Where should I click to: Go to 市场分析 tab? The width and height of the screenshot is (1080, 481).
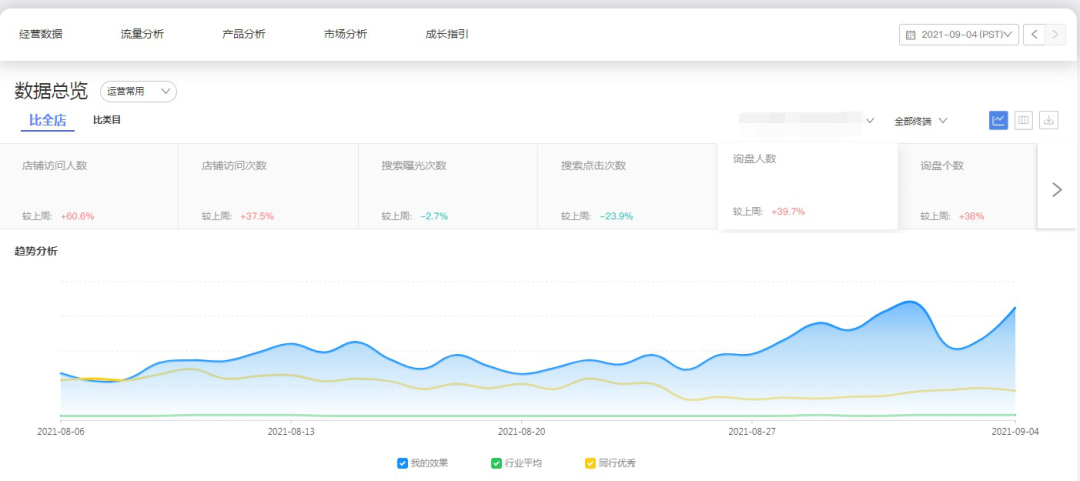pos(346,34)
